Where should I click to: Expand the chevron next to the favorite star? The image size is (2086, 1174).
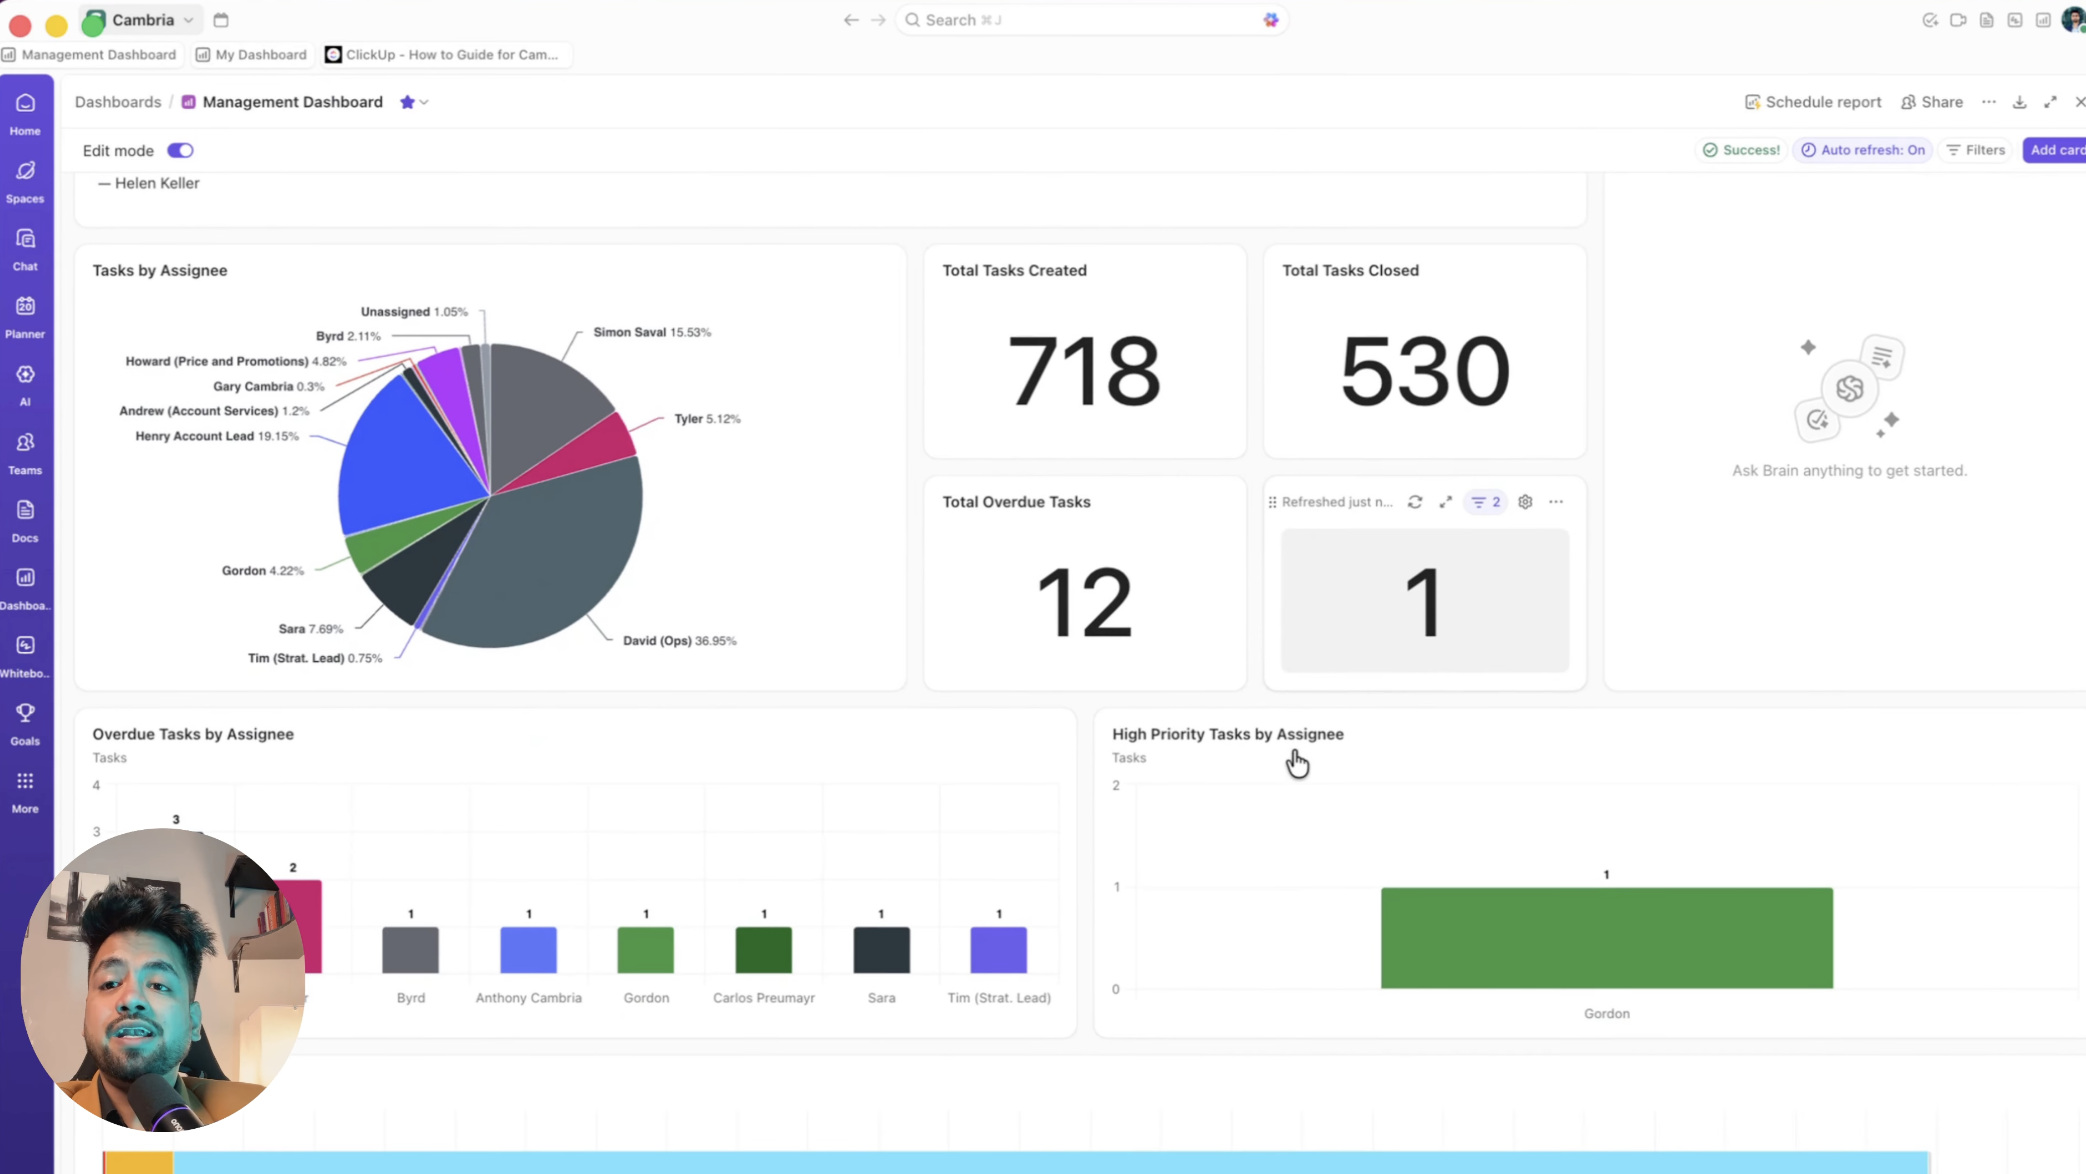[425, 102]
